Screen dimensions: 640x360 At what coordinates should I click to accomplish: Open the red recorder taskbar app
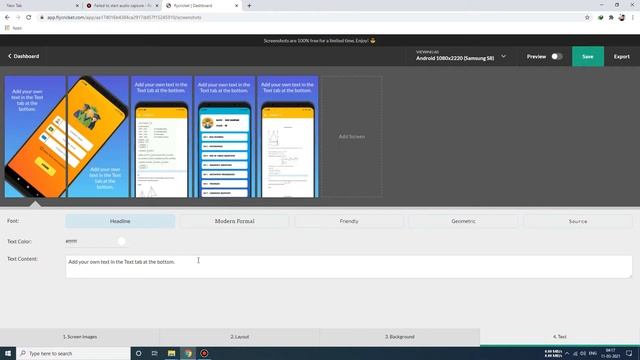coord(204,353)
